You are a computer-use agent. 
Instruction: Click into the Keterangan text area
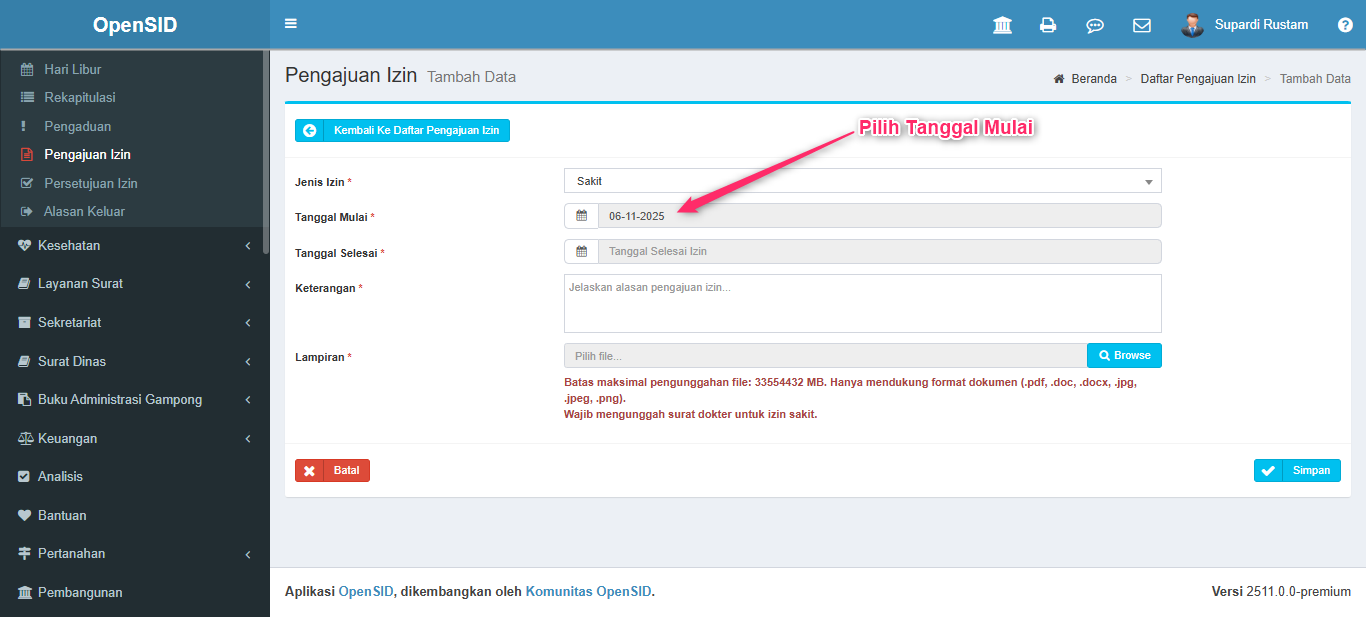862,303
